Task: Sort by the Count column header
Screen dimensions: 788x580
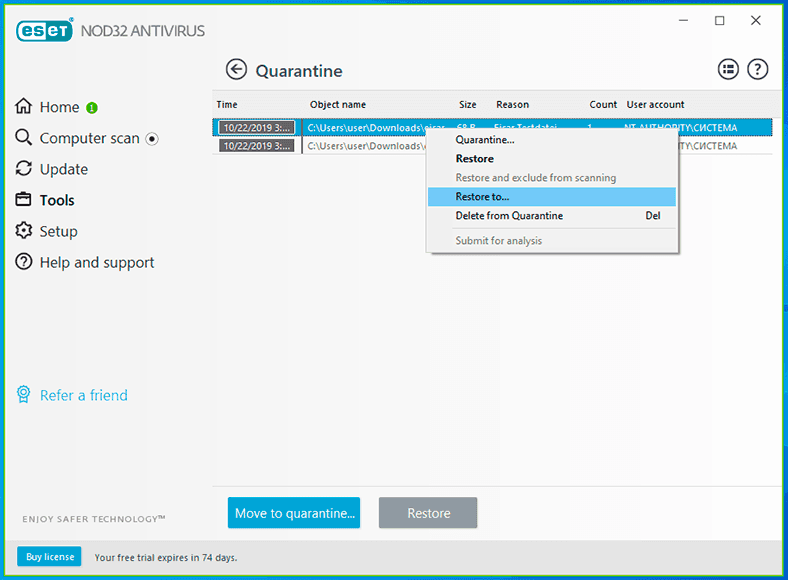Action: (x=603, y=105)
